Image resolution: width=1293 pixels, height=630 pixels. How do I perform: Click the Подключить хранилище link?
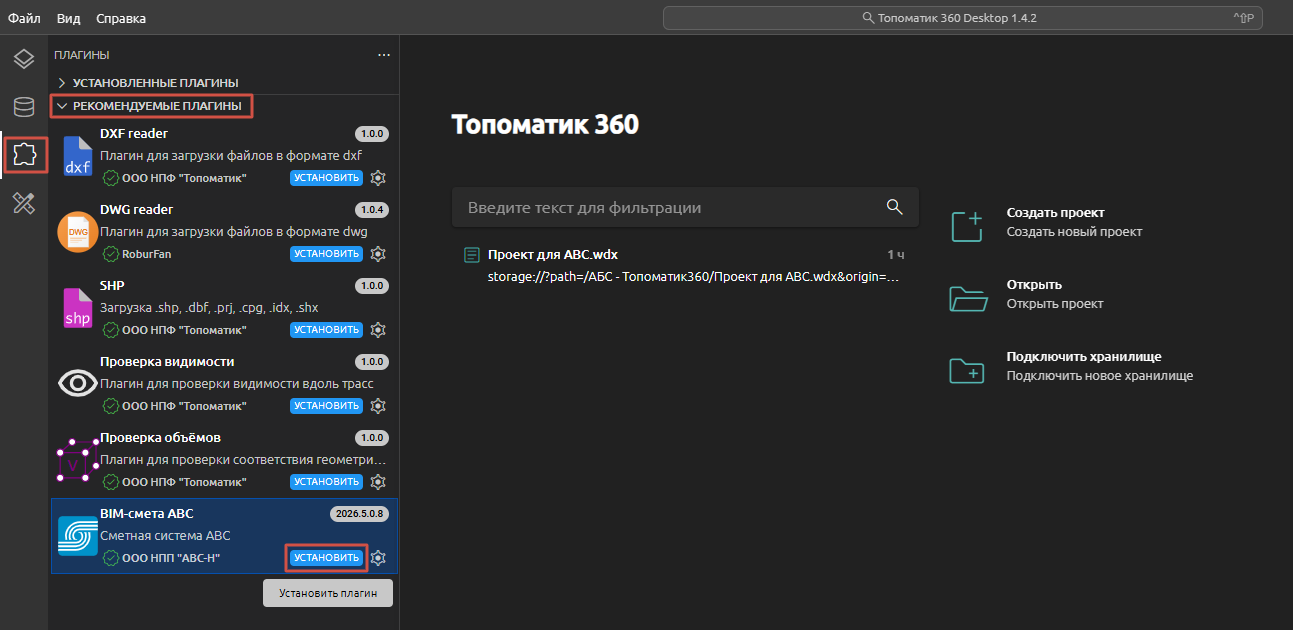coord(1084,357)
